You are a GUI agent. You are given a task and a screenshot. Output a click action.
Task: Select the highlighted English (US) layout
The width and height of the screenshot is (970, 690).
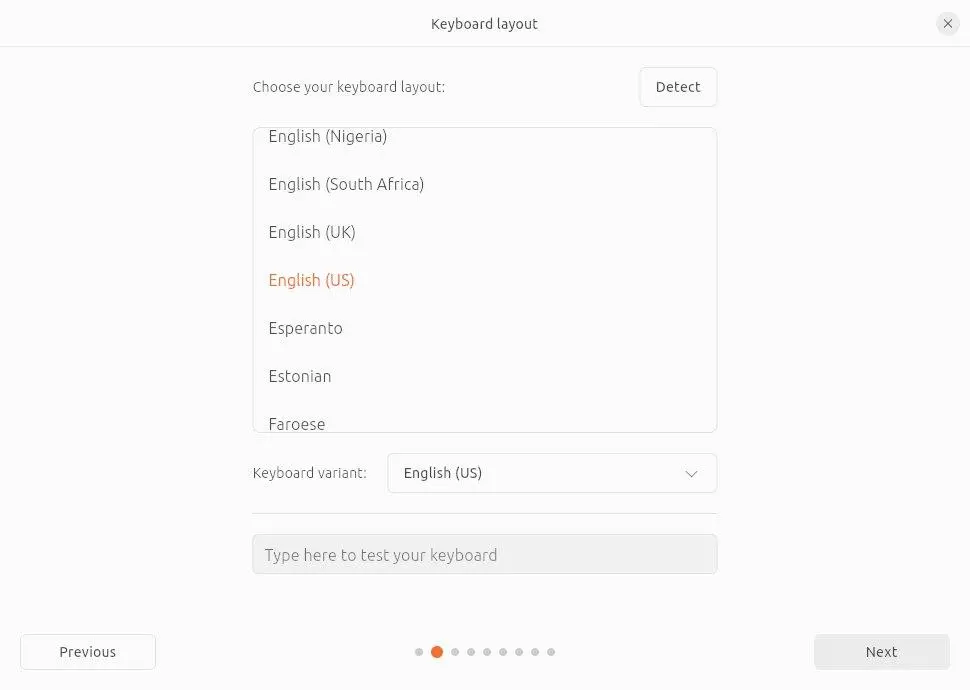[311, 280]
